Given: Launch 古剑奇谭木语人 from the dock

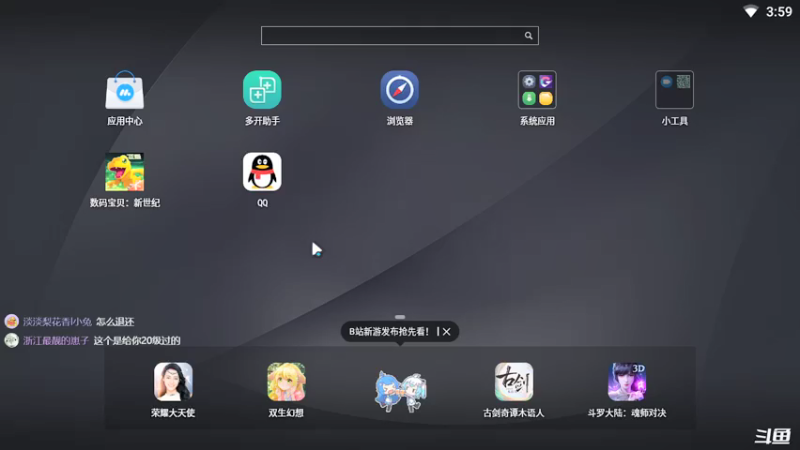Looking at the screenshot, I should [x=514, y=382].
